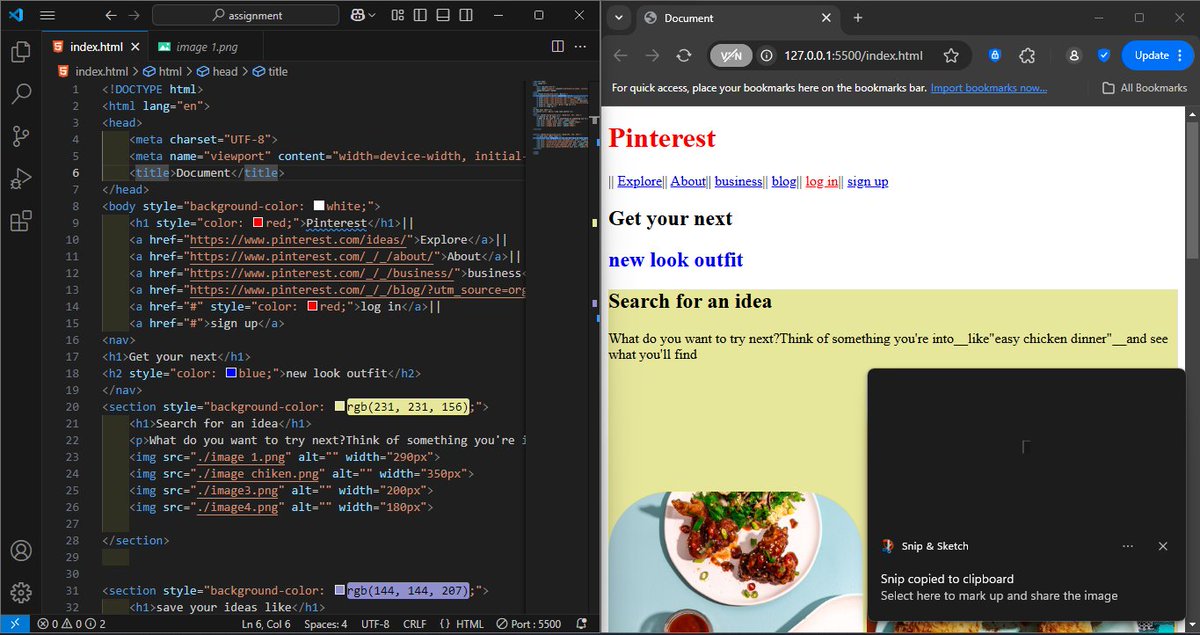Open the Run and Debug view
Image resolution: width=1200 pixels, height=635 pixels.
coord(21,180)
